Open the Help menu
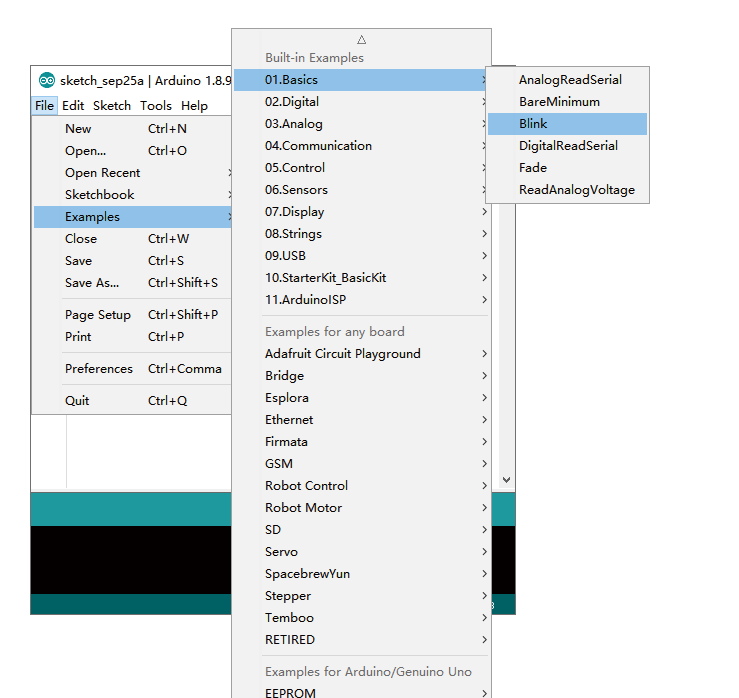 point(194,106)
